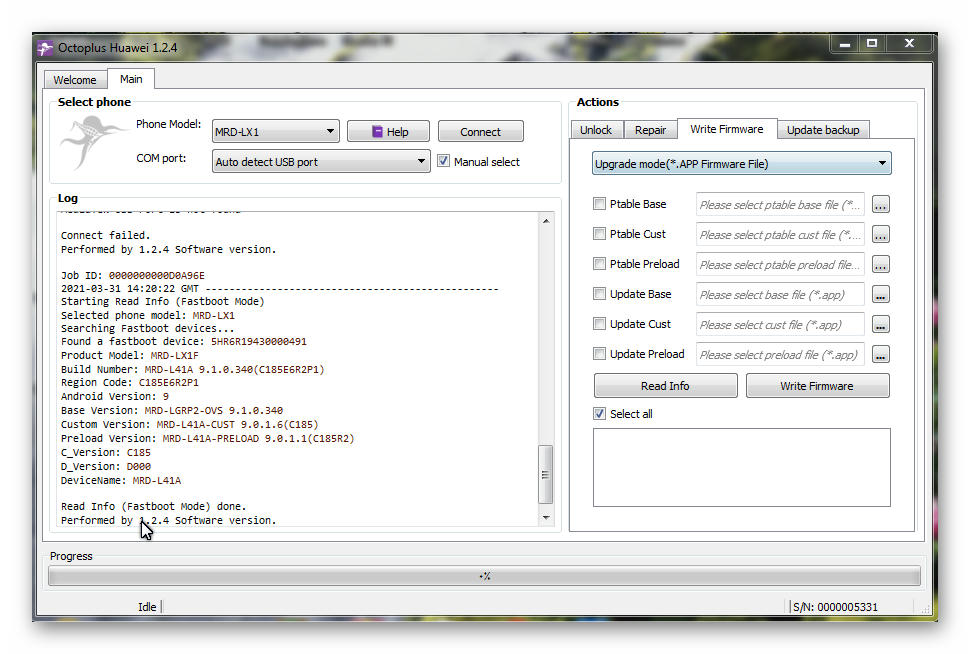Click the Help button
The height and width of the screenshot is (654, 970).
pos(388,132)
